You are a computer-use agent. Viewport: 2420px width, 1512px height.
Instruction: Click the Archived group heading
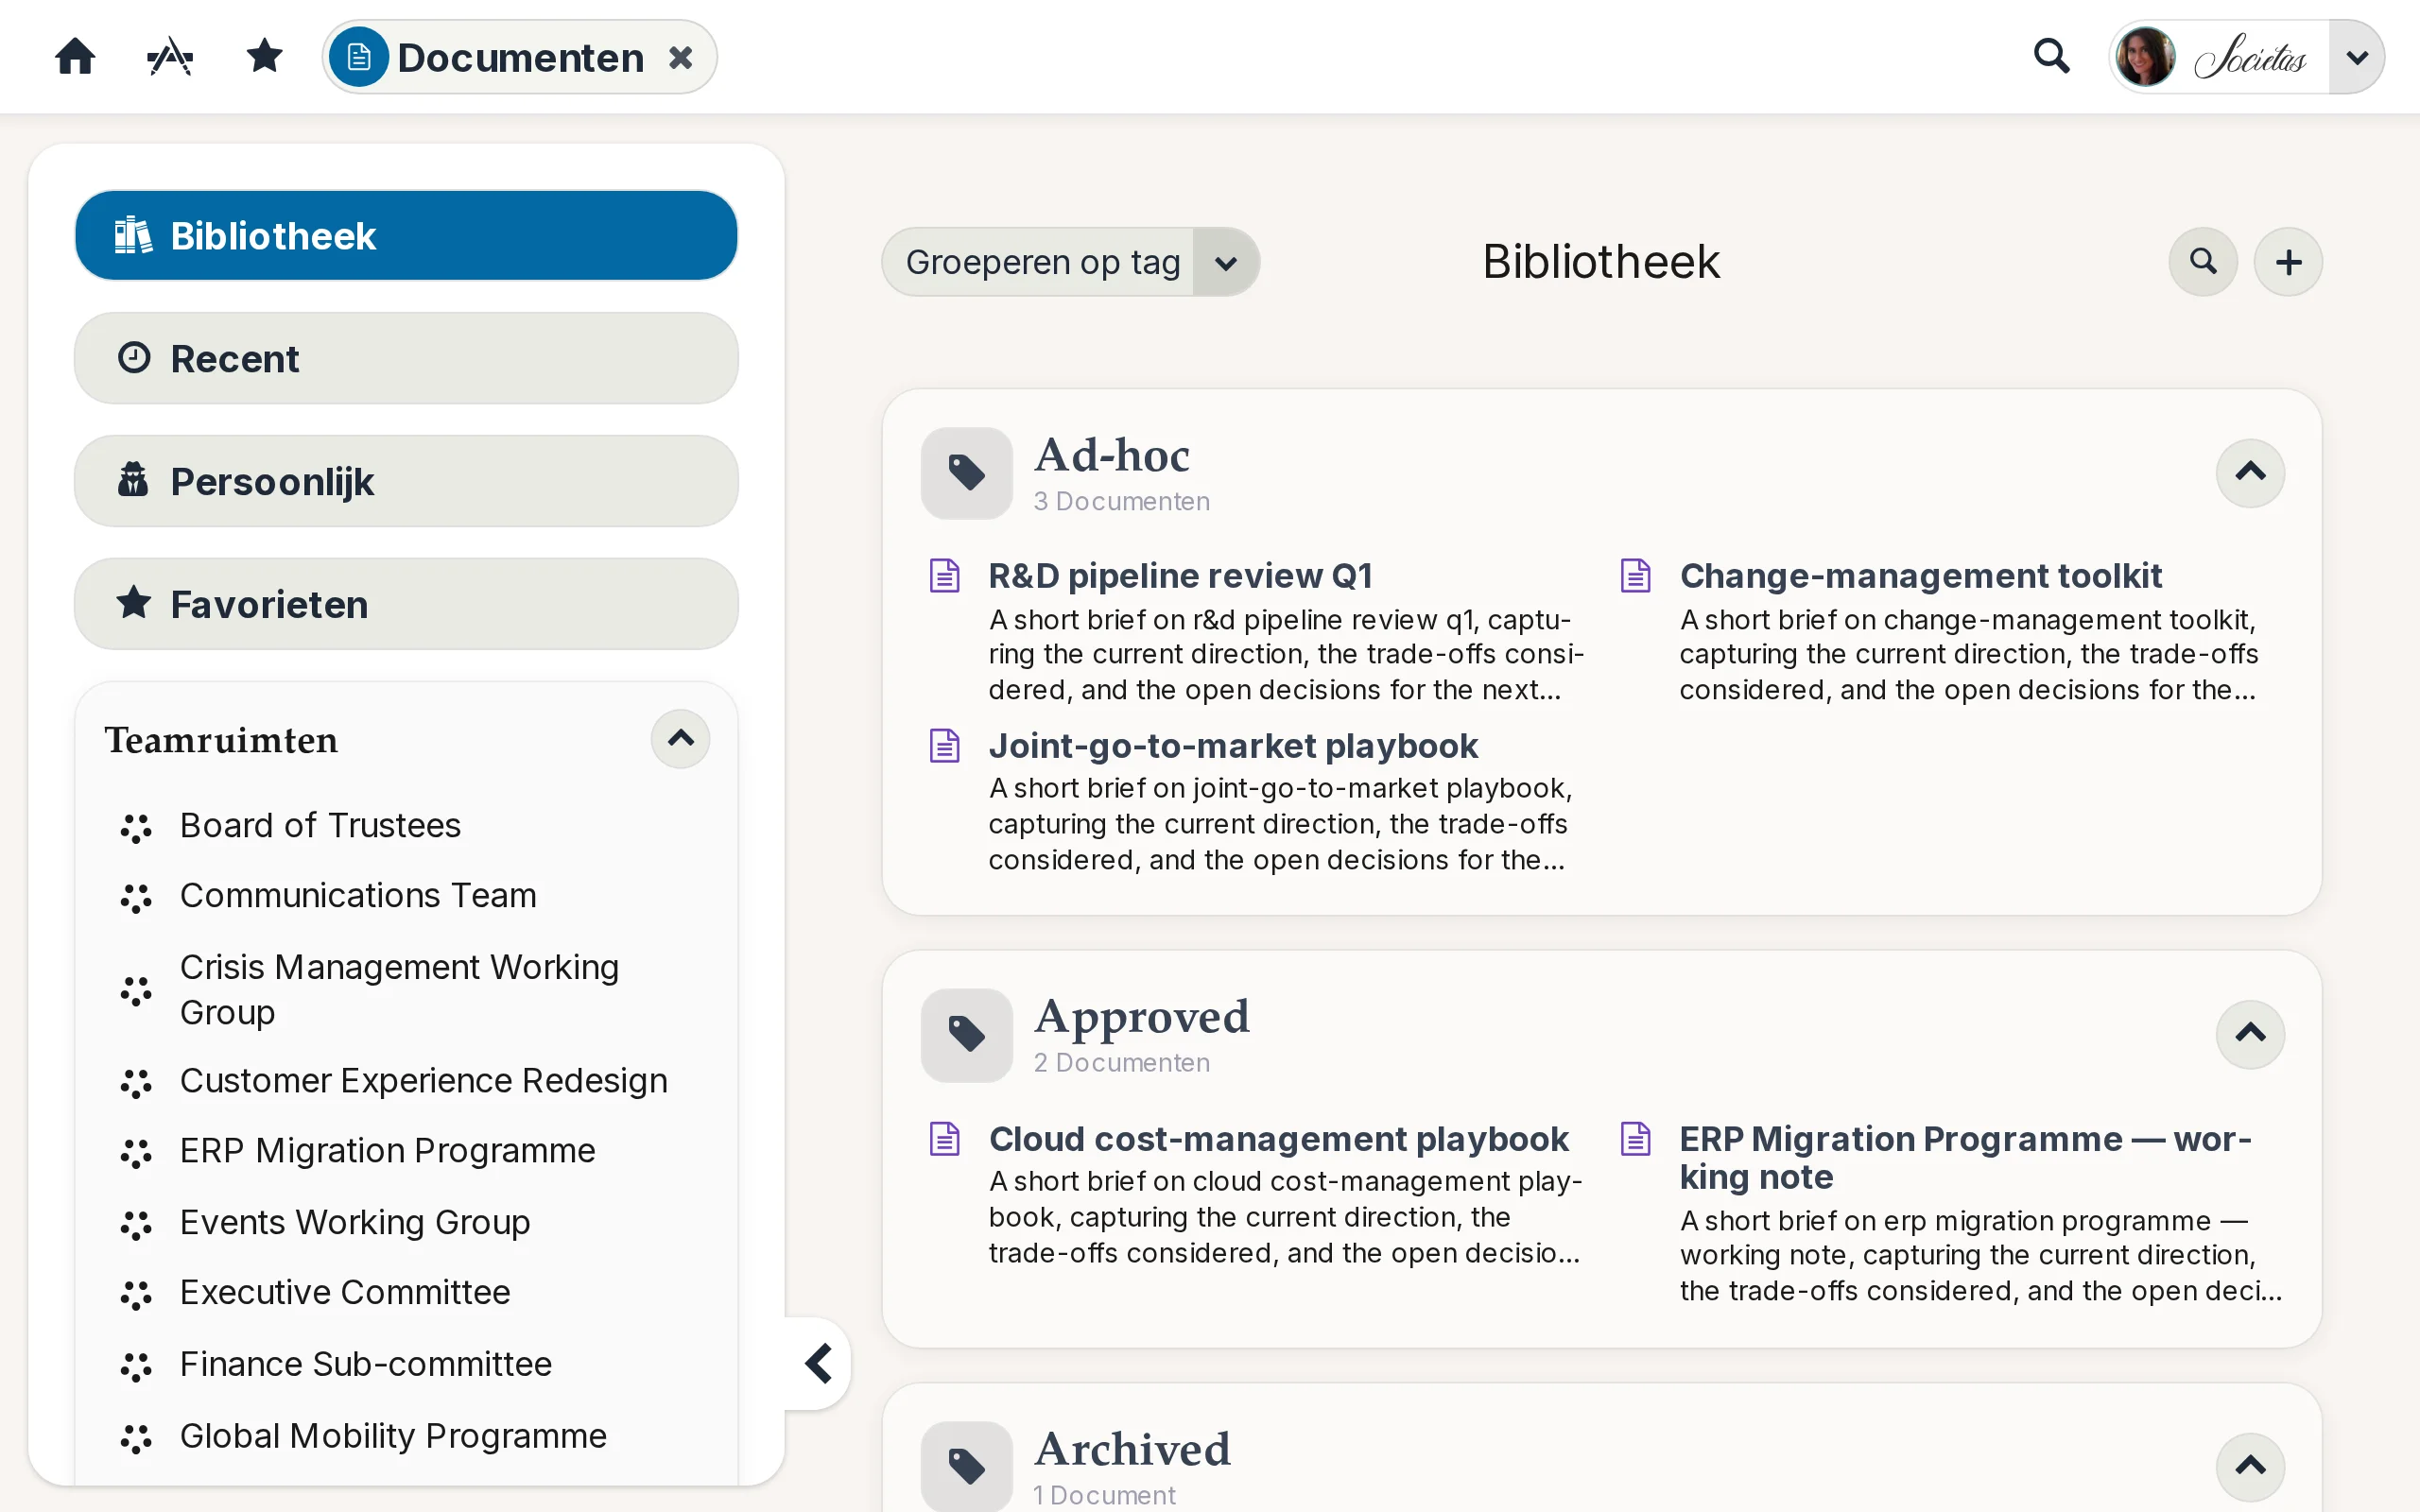point(1132,1449)
